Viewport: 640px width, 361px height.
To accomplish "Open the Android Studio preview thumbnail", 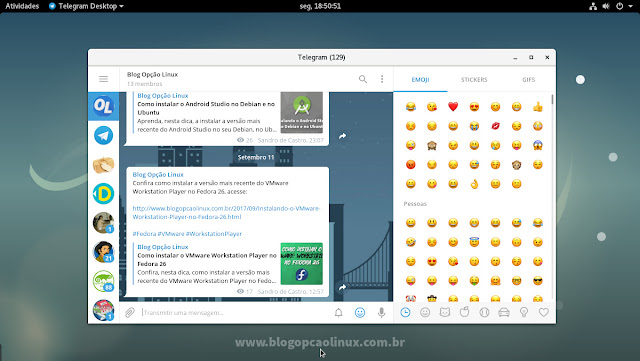I will tap(302, 112).
